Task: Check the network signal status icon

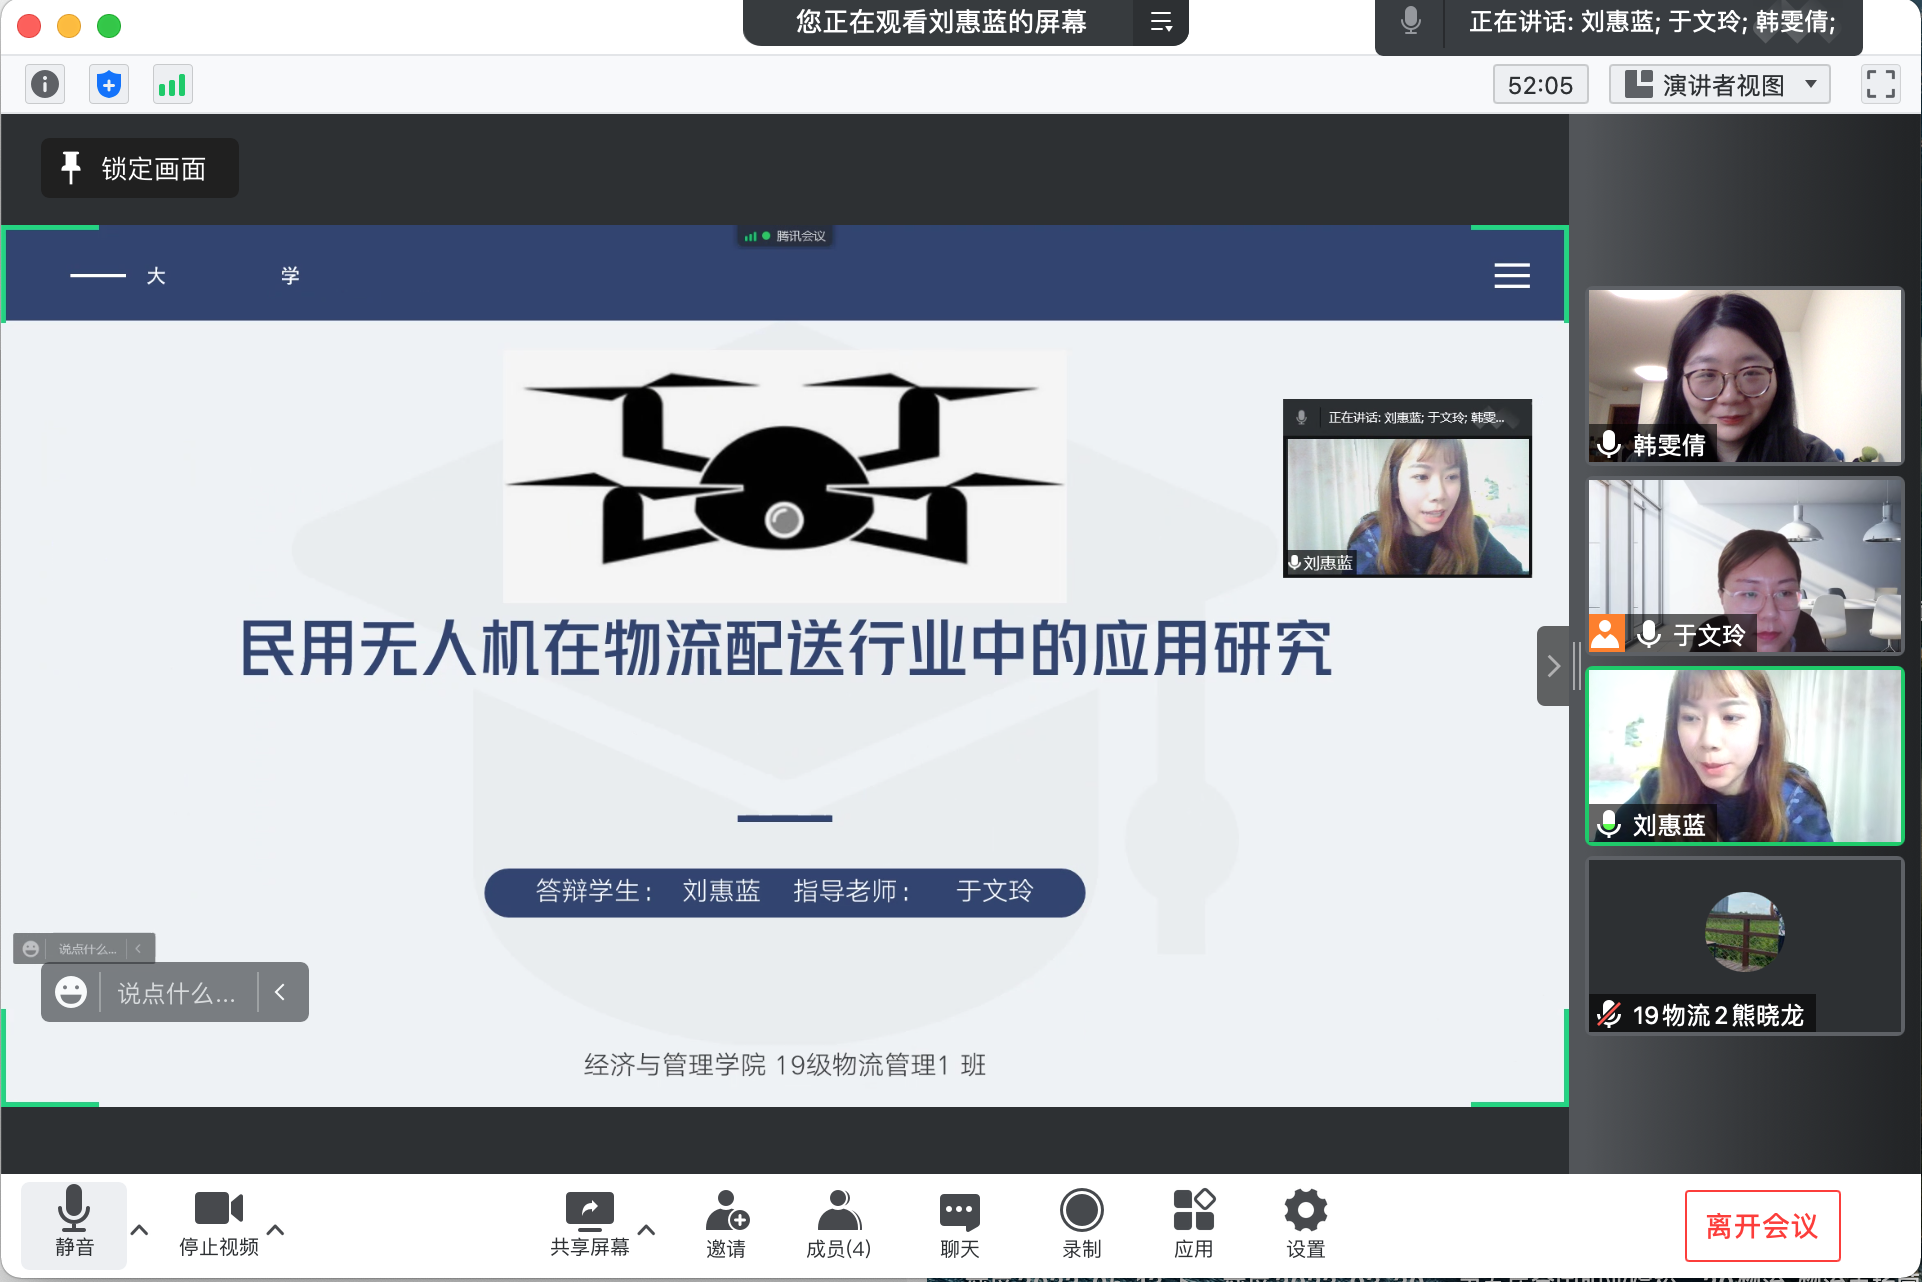Action: (172, 84)
